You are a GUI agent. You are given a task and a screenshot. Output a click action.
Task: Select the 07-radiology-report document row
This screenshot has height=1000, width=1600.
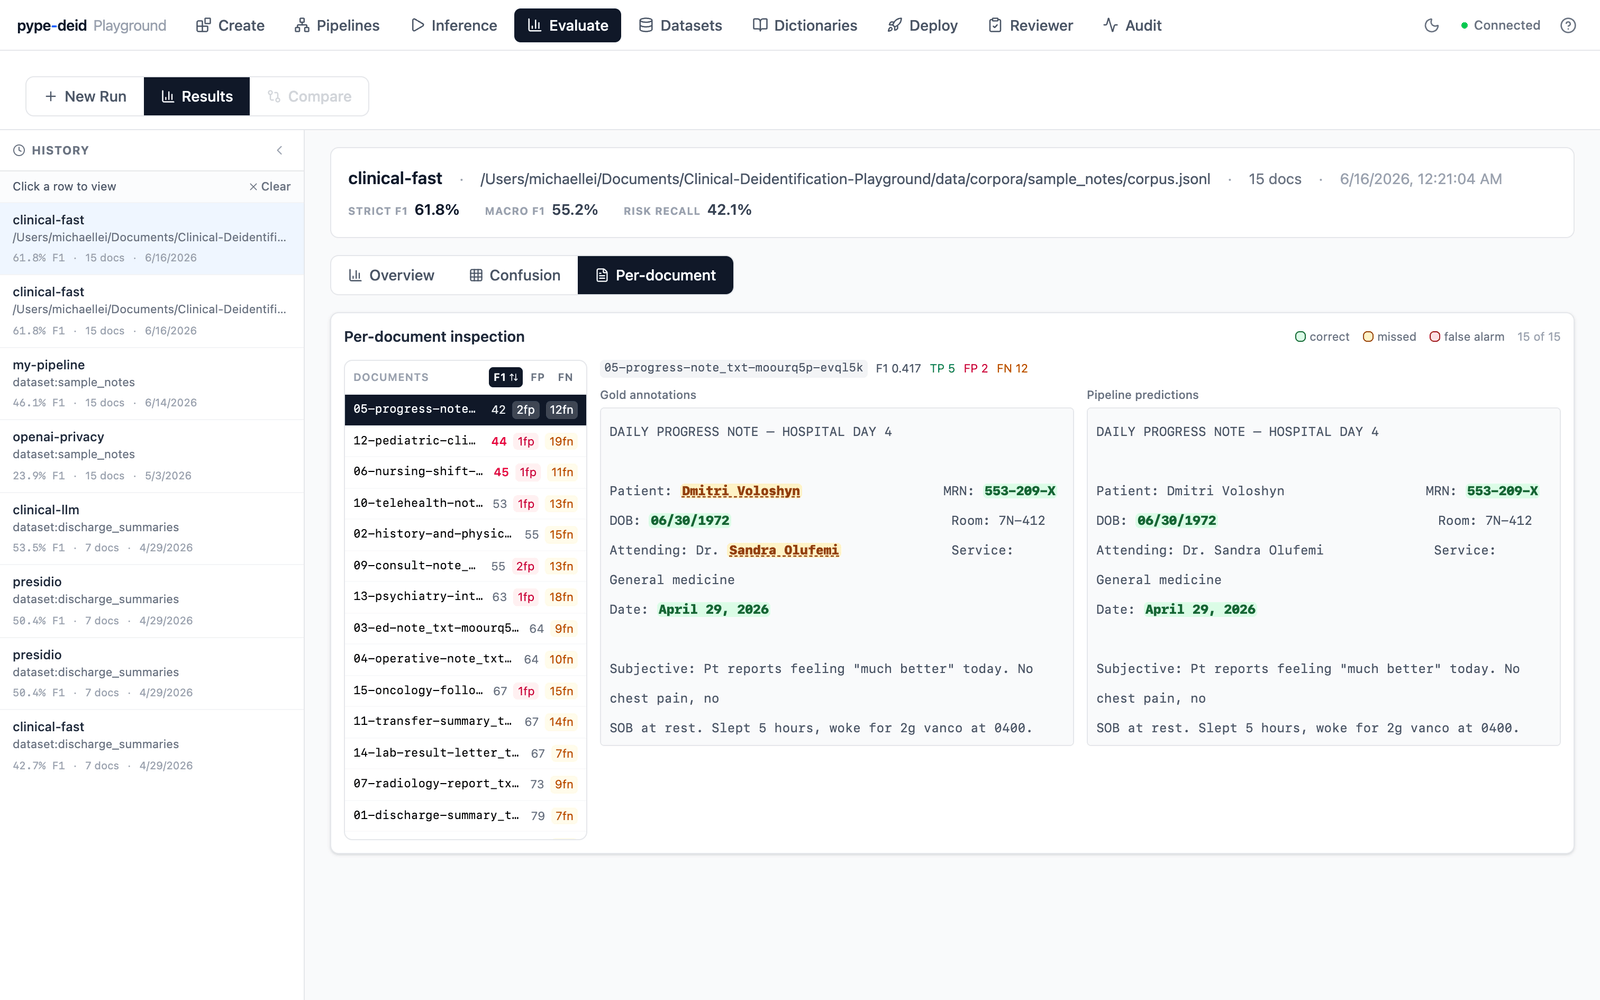[465, 784]
